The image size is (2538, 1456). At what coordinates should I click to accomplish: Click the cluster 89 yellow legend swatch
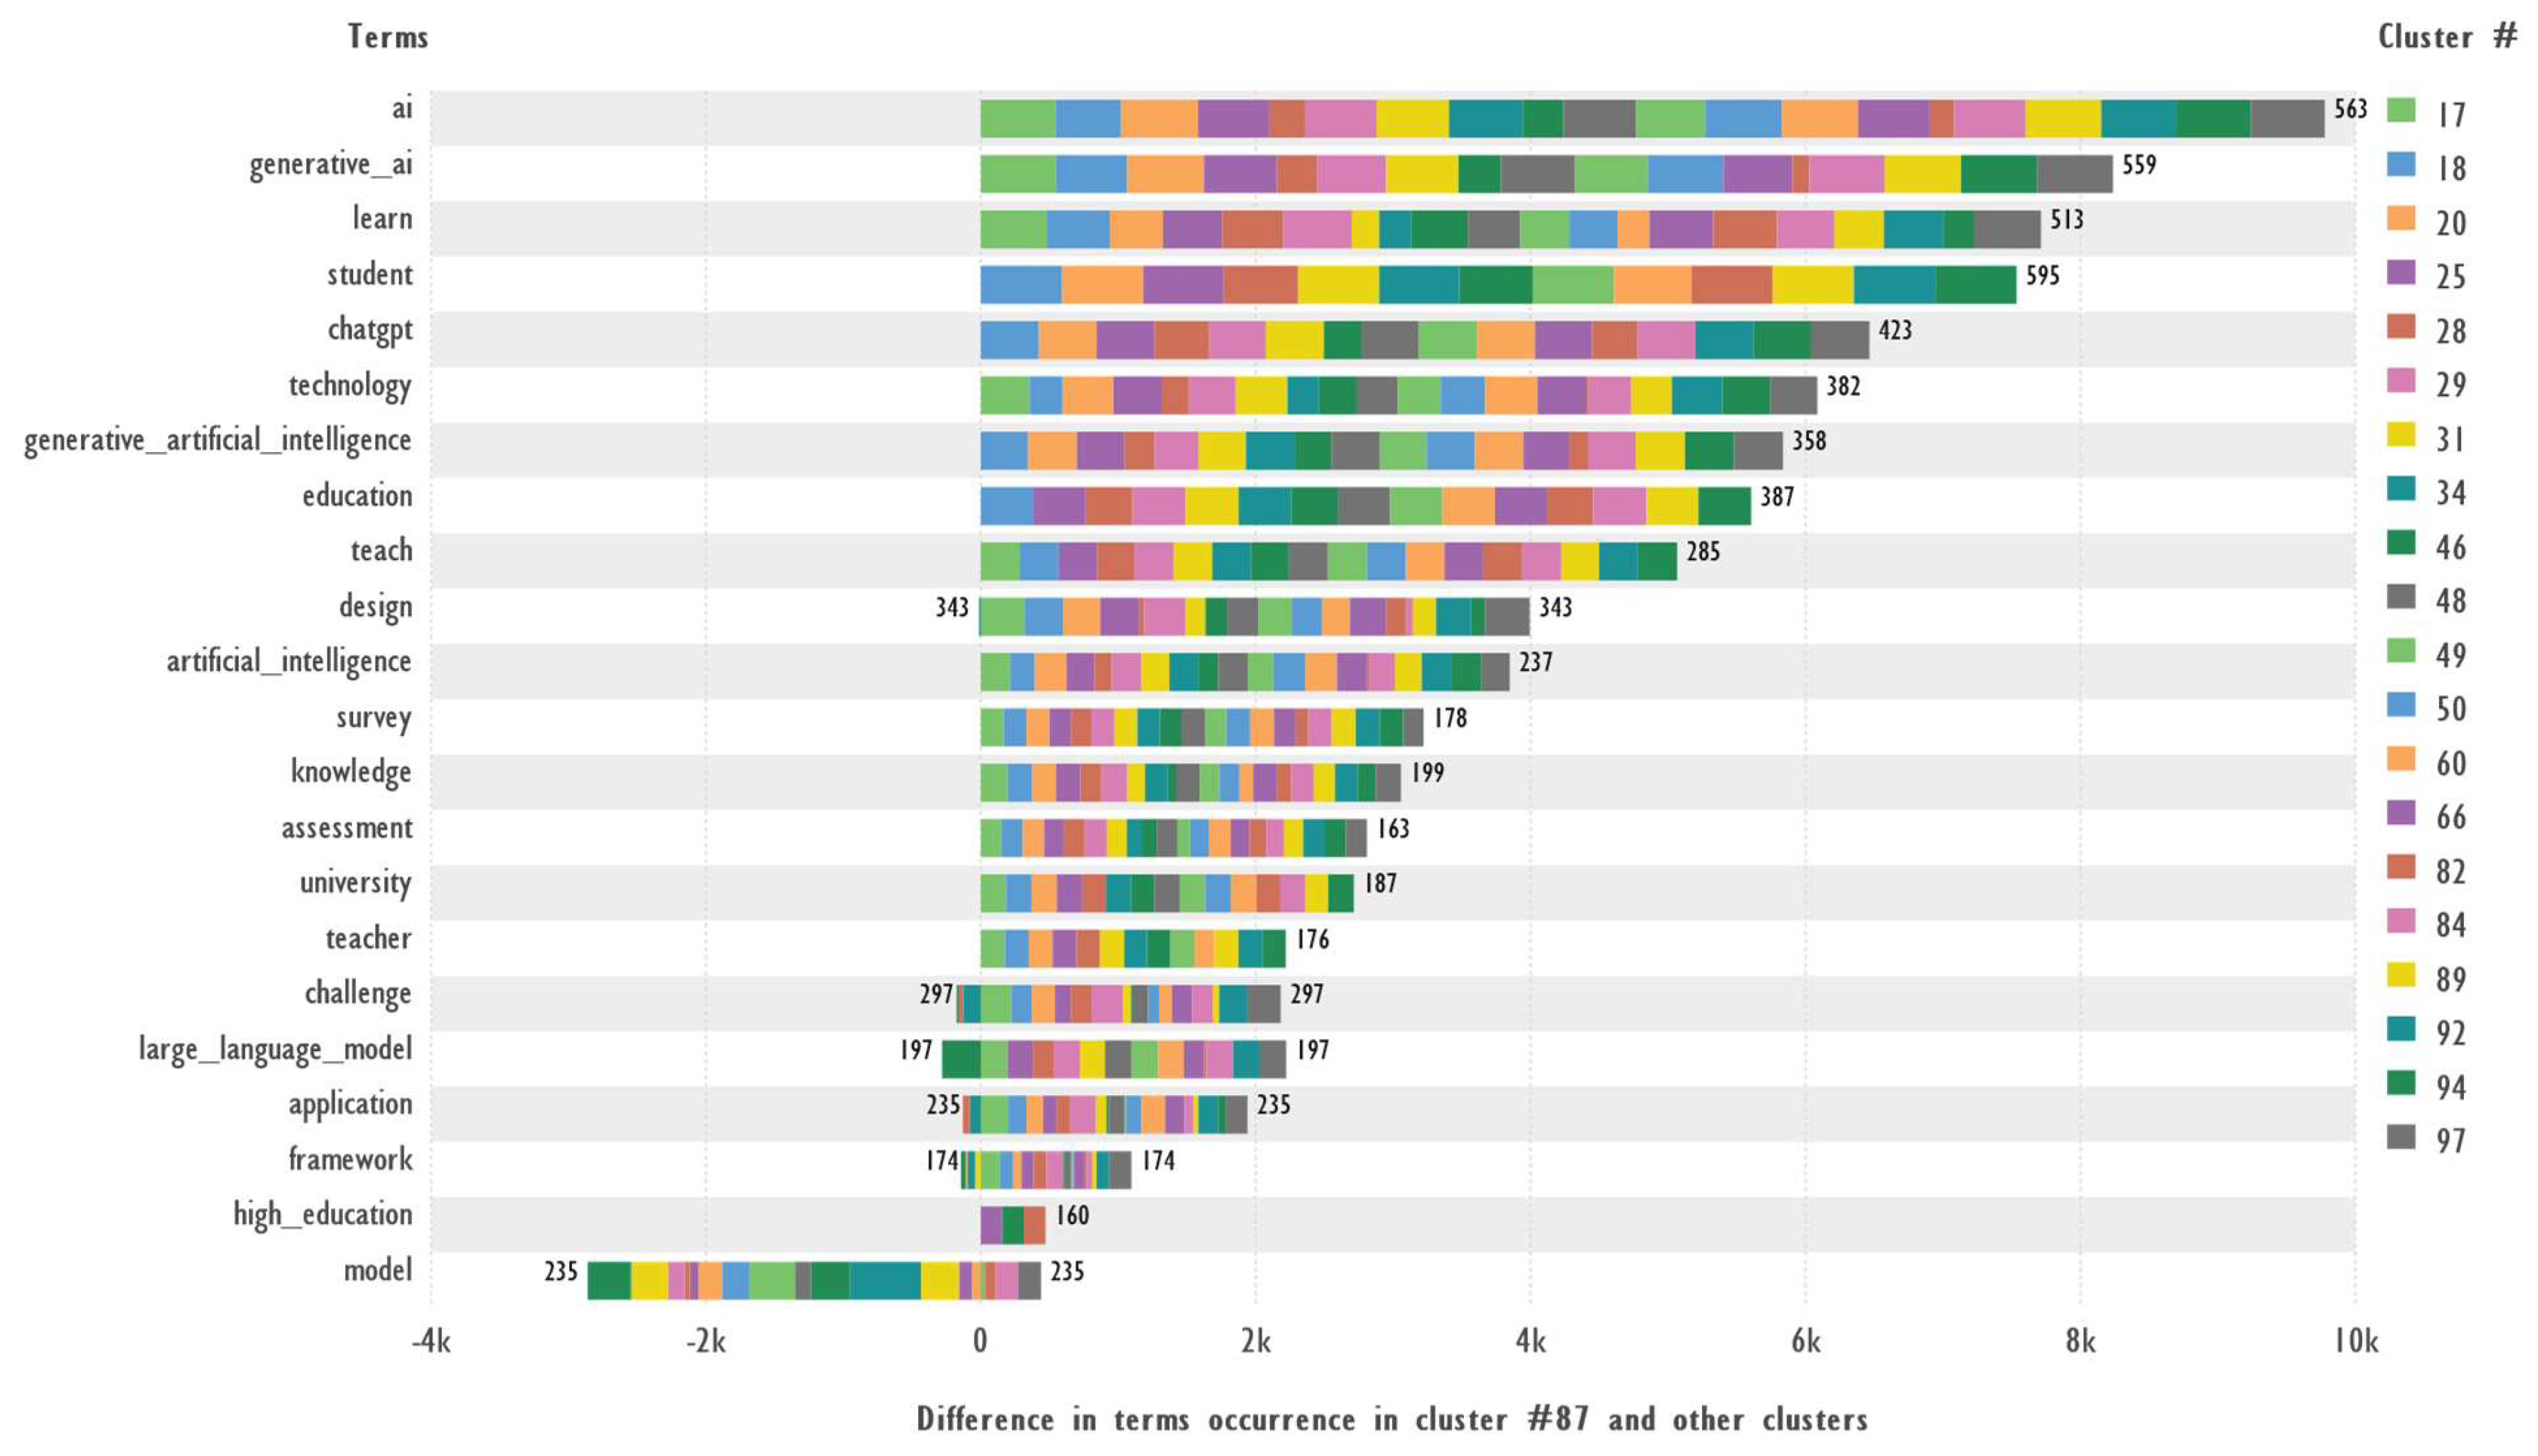(2400, 975)
